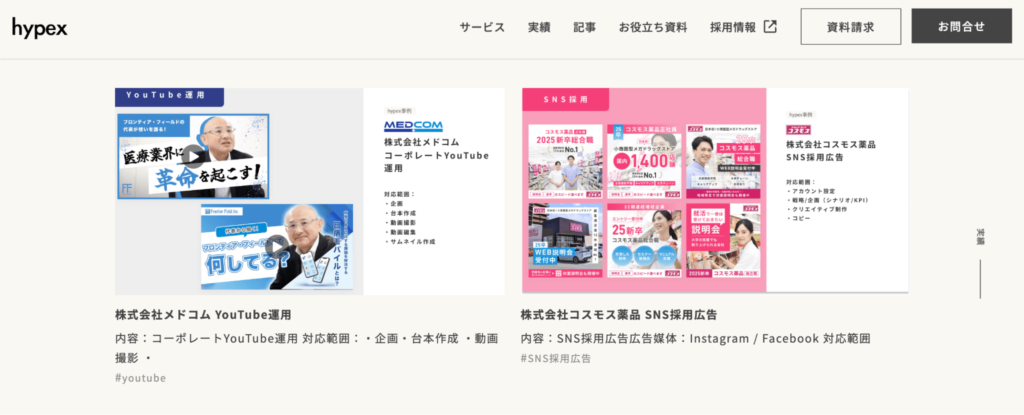Play the 医療業界に革命を起こす video thumbnail
The width and height of the screenshot is (1024, 415).
click(193, 156)
